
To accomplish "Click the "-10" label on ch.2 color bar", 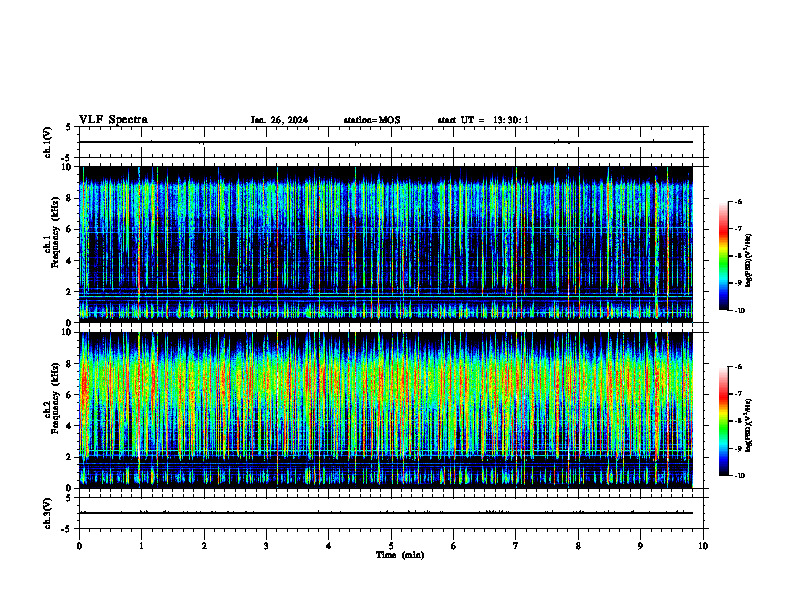I will [739, 476].
